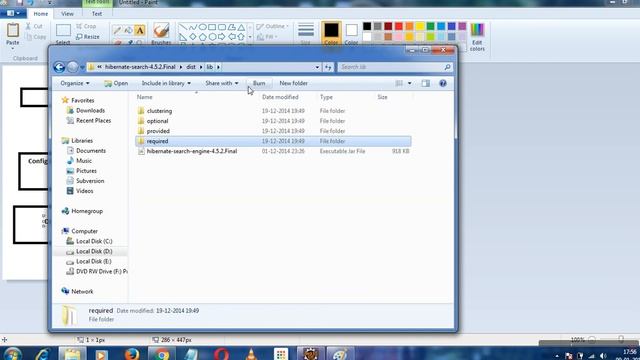
Task: Choose the Oval shape in Paint's shapes gallery
Action: pos(202,27)
